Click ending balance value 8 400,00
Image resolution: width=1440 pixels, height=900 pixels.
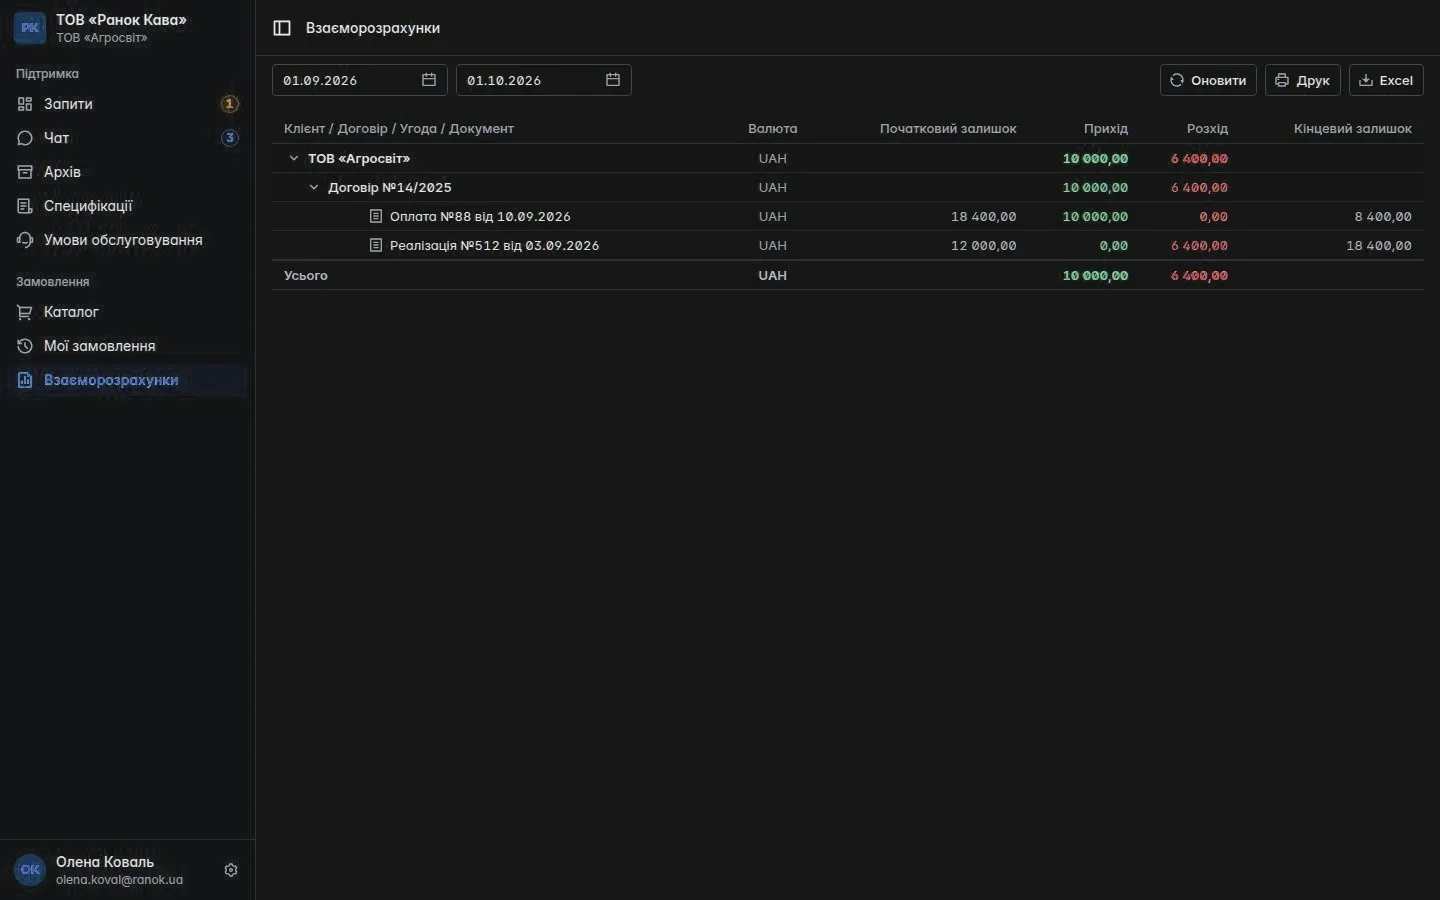pos(1384,216)
